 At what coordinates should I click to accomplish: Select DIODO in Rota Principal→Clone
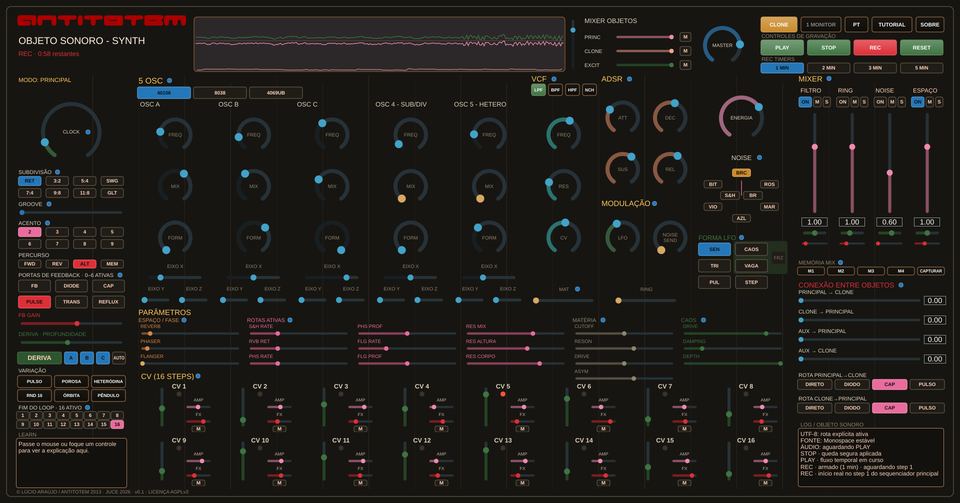point(852,384)
